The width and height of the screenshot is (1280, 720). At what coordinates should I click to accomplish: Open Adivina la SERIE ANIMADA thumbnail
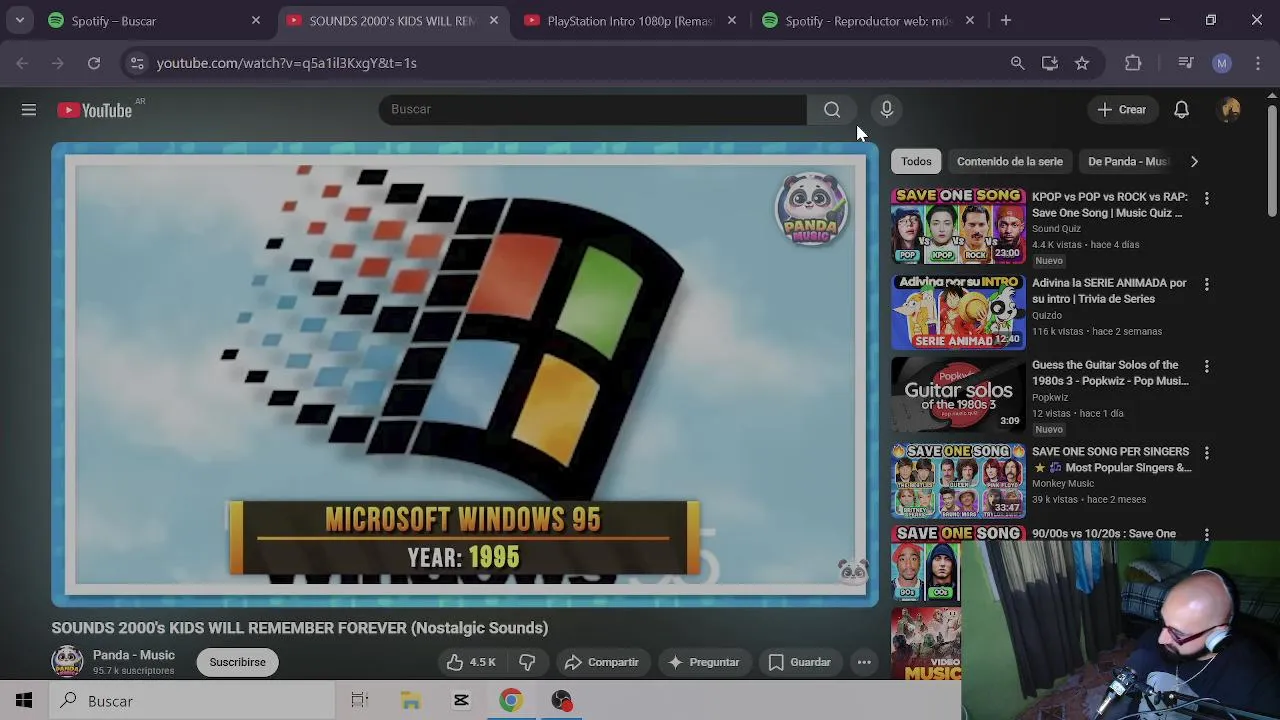(x=958, y=312)
